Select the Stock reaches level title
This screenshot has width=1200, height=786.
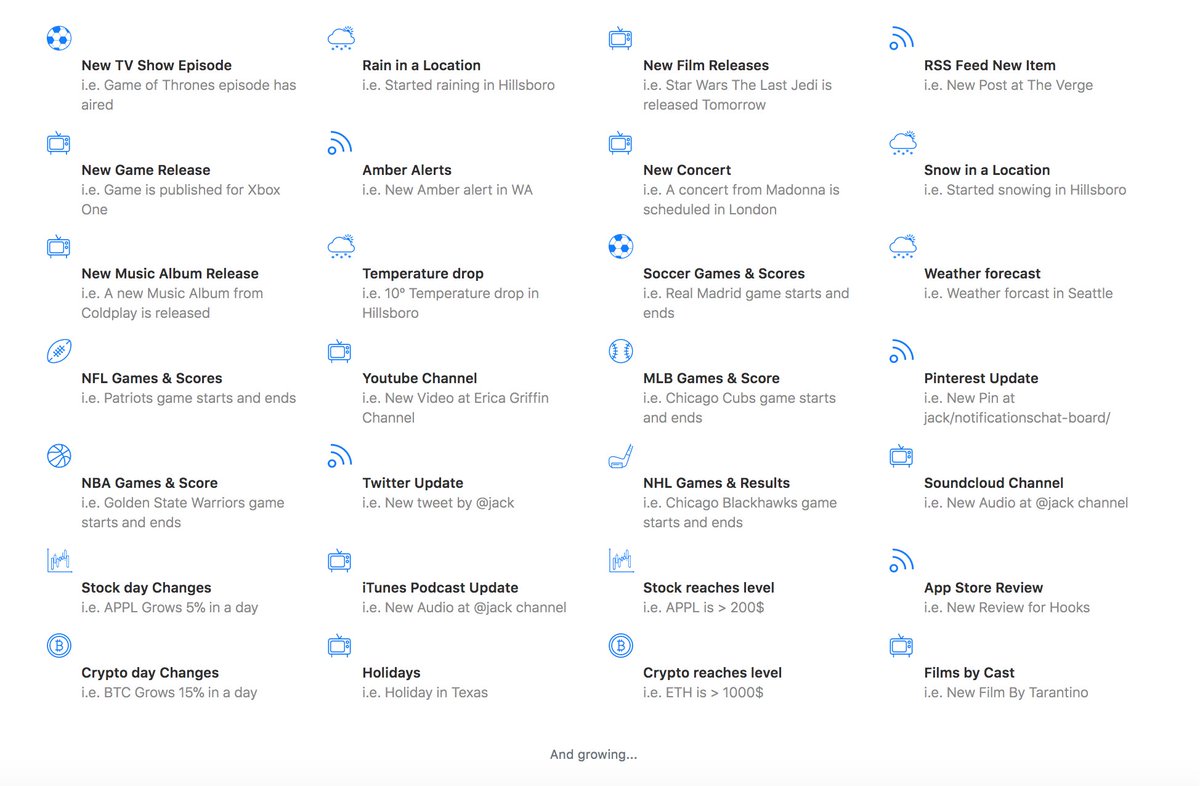tap(709, 588)
